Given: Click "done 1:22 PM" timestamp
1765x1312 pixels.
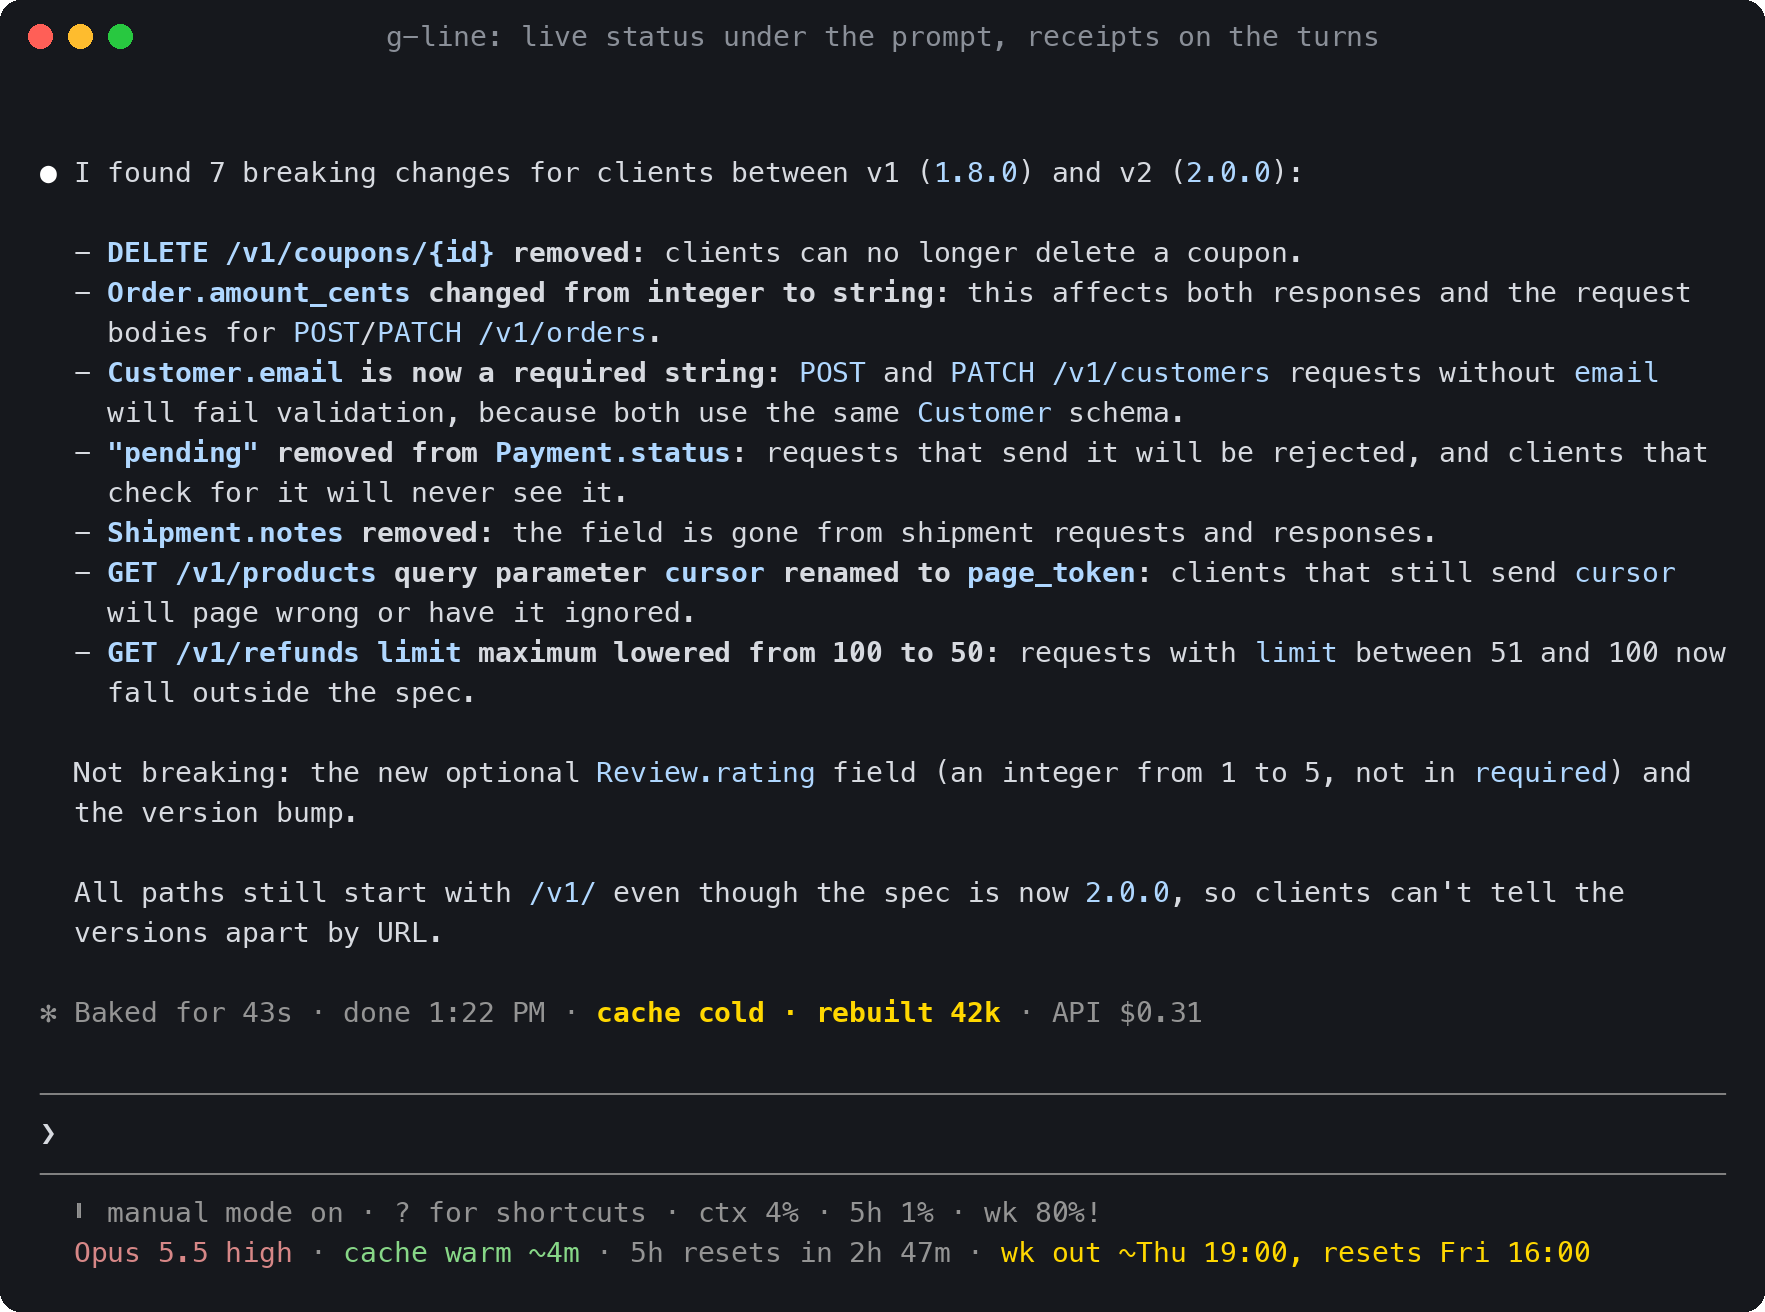Looking at the screenshot, I should click(x=444, y=1013).
